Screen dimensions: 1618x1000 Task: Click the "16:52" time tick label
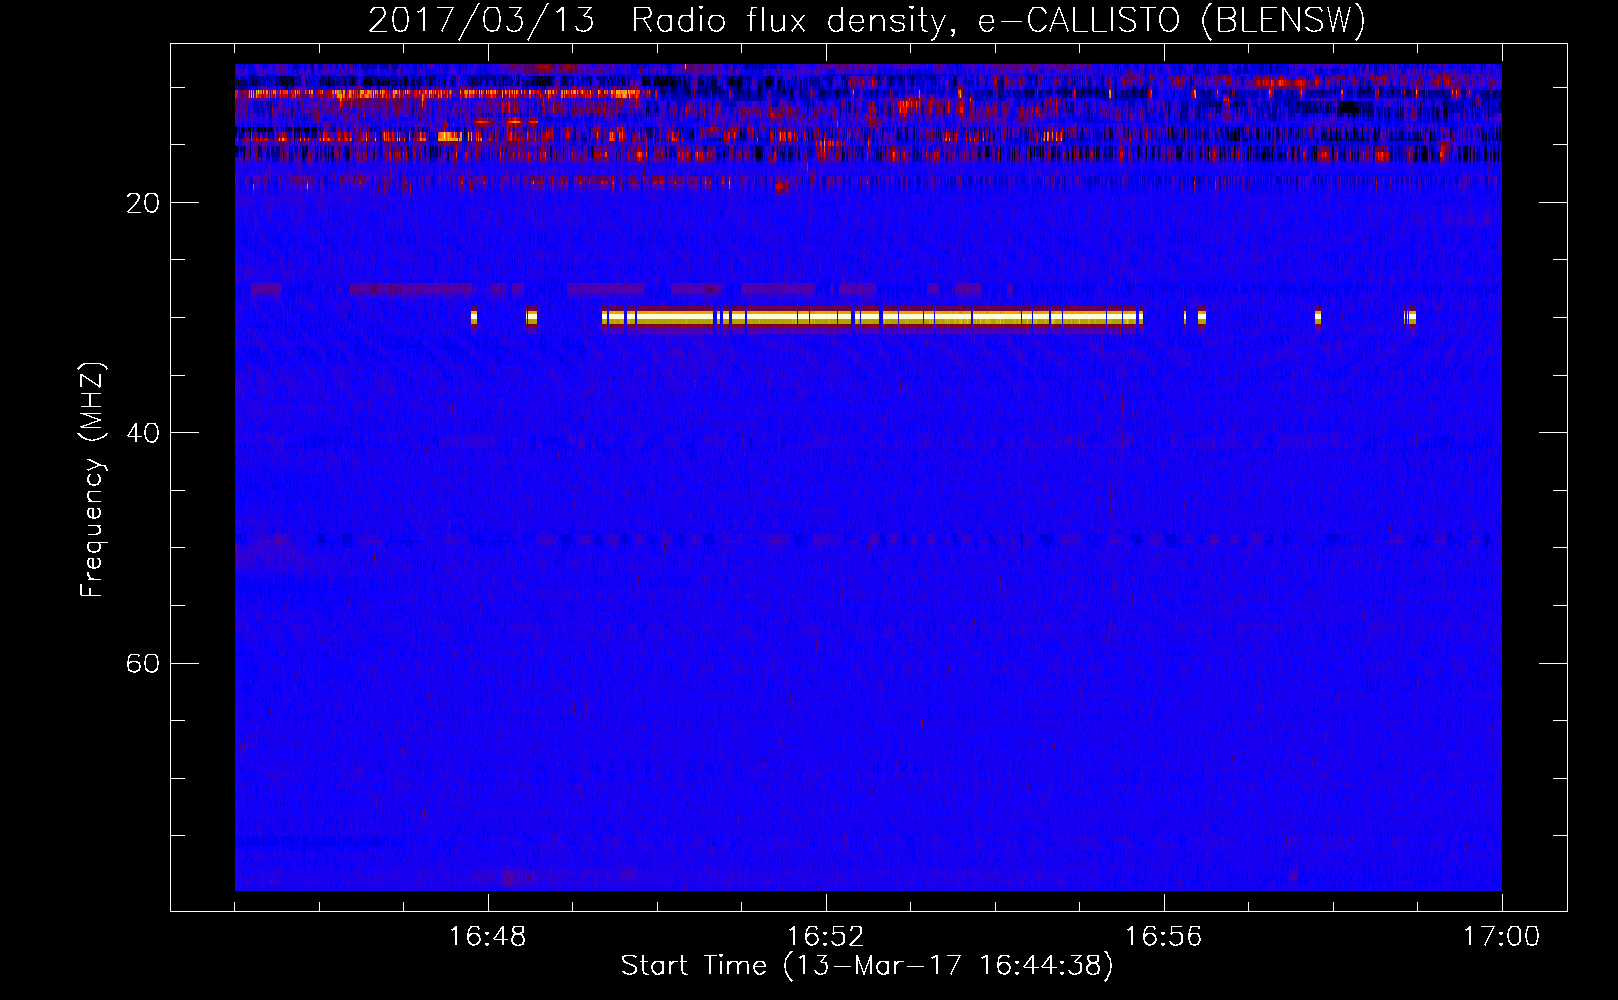click(826, 937)
